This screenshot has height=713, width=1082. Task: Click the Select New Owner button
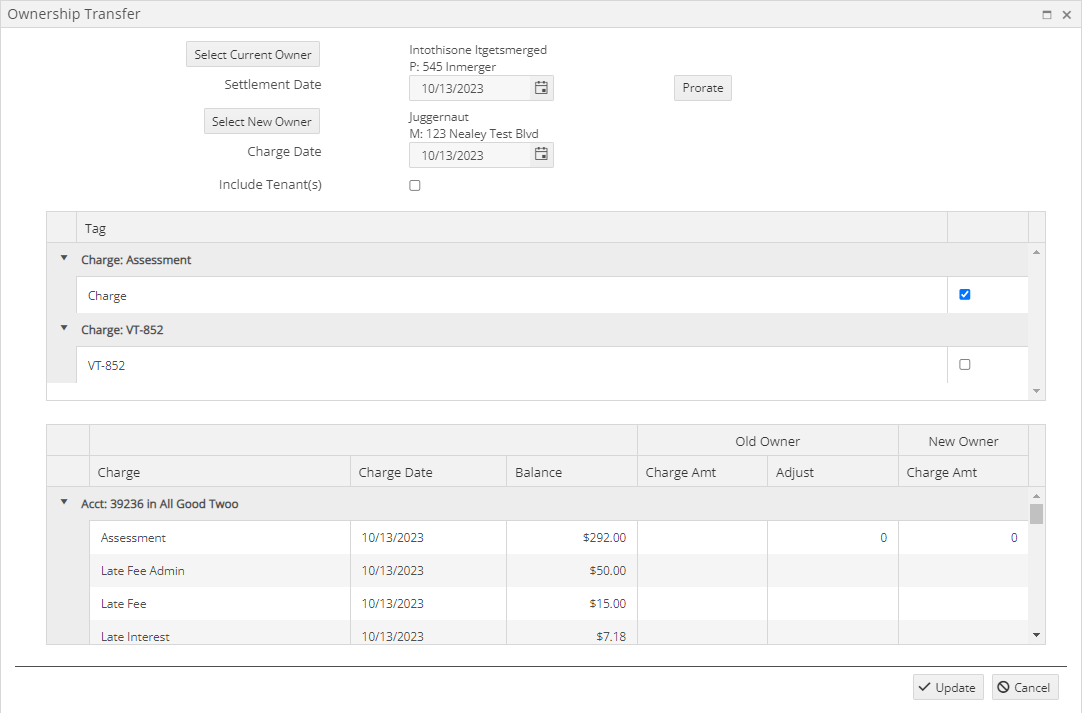point(261,121)
